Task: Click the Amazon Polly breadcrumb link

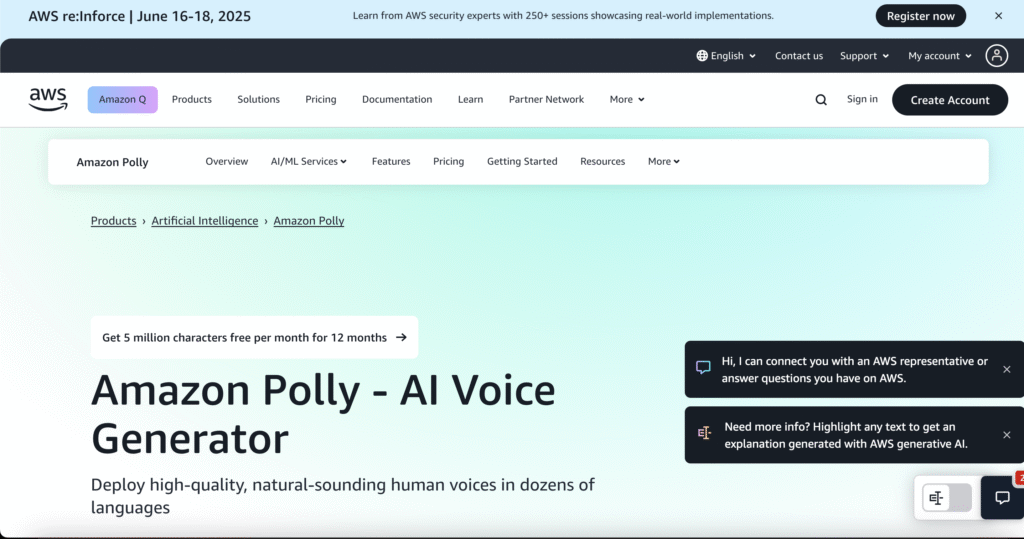Action: [309, 221]
